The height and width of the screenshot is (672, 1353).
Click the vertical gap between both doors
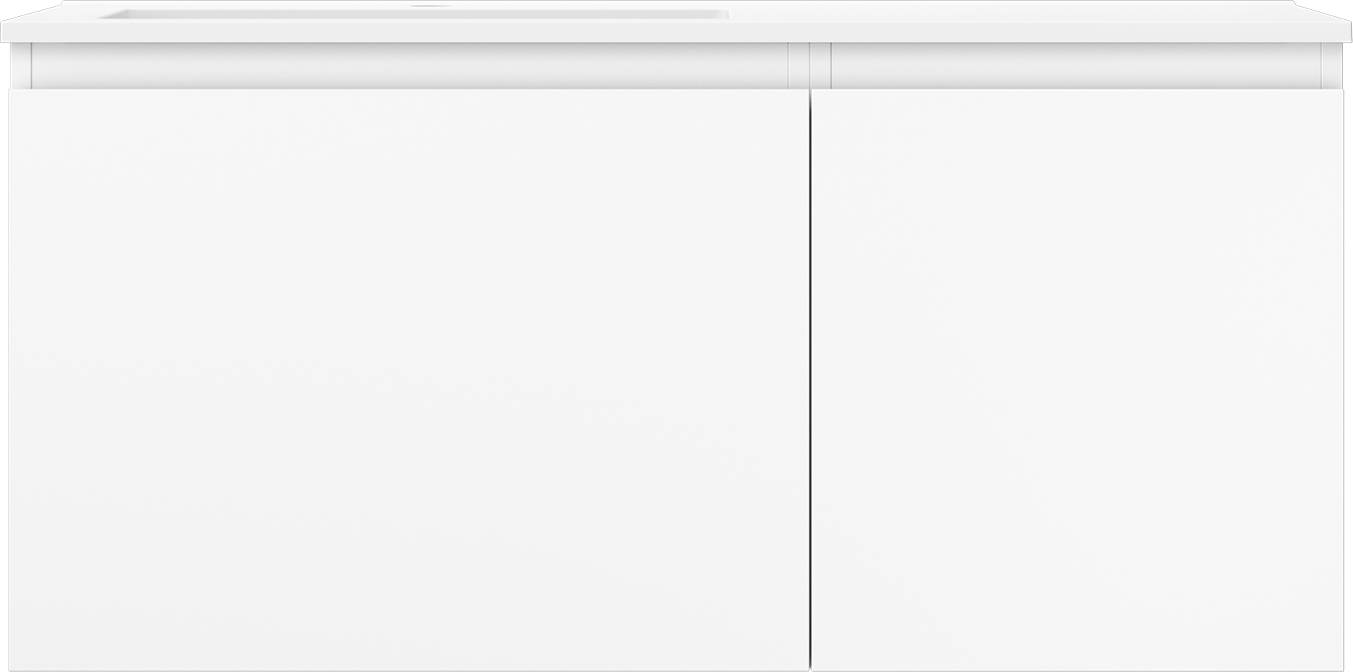[810, 380]
